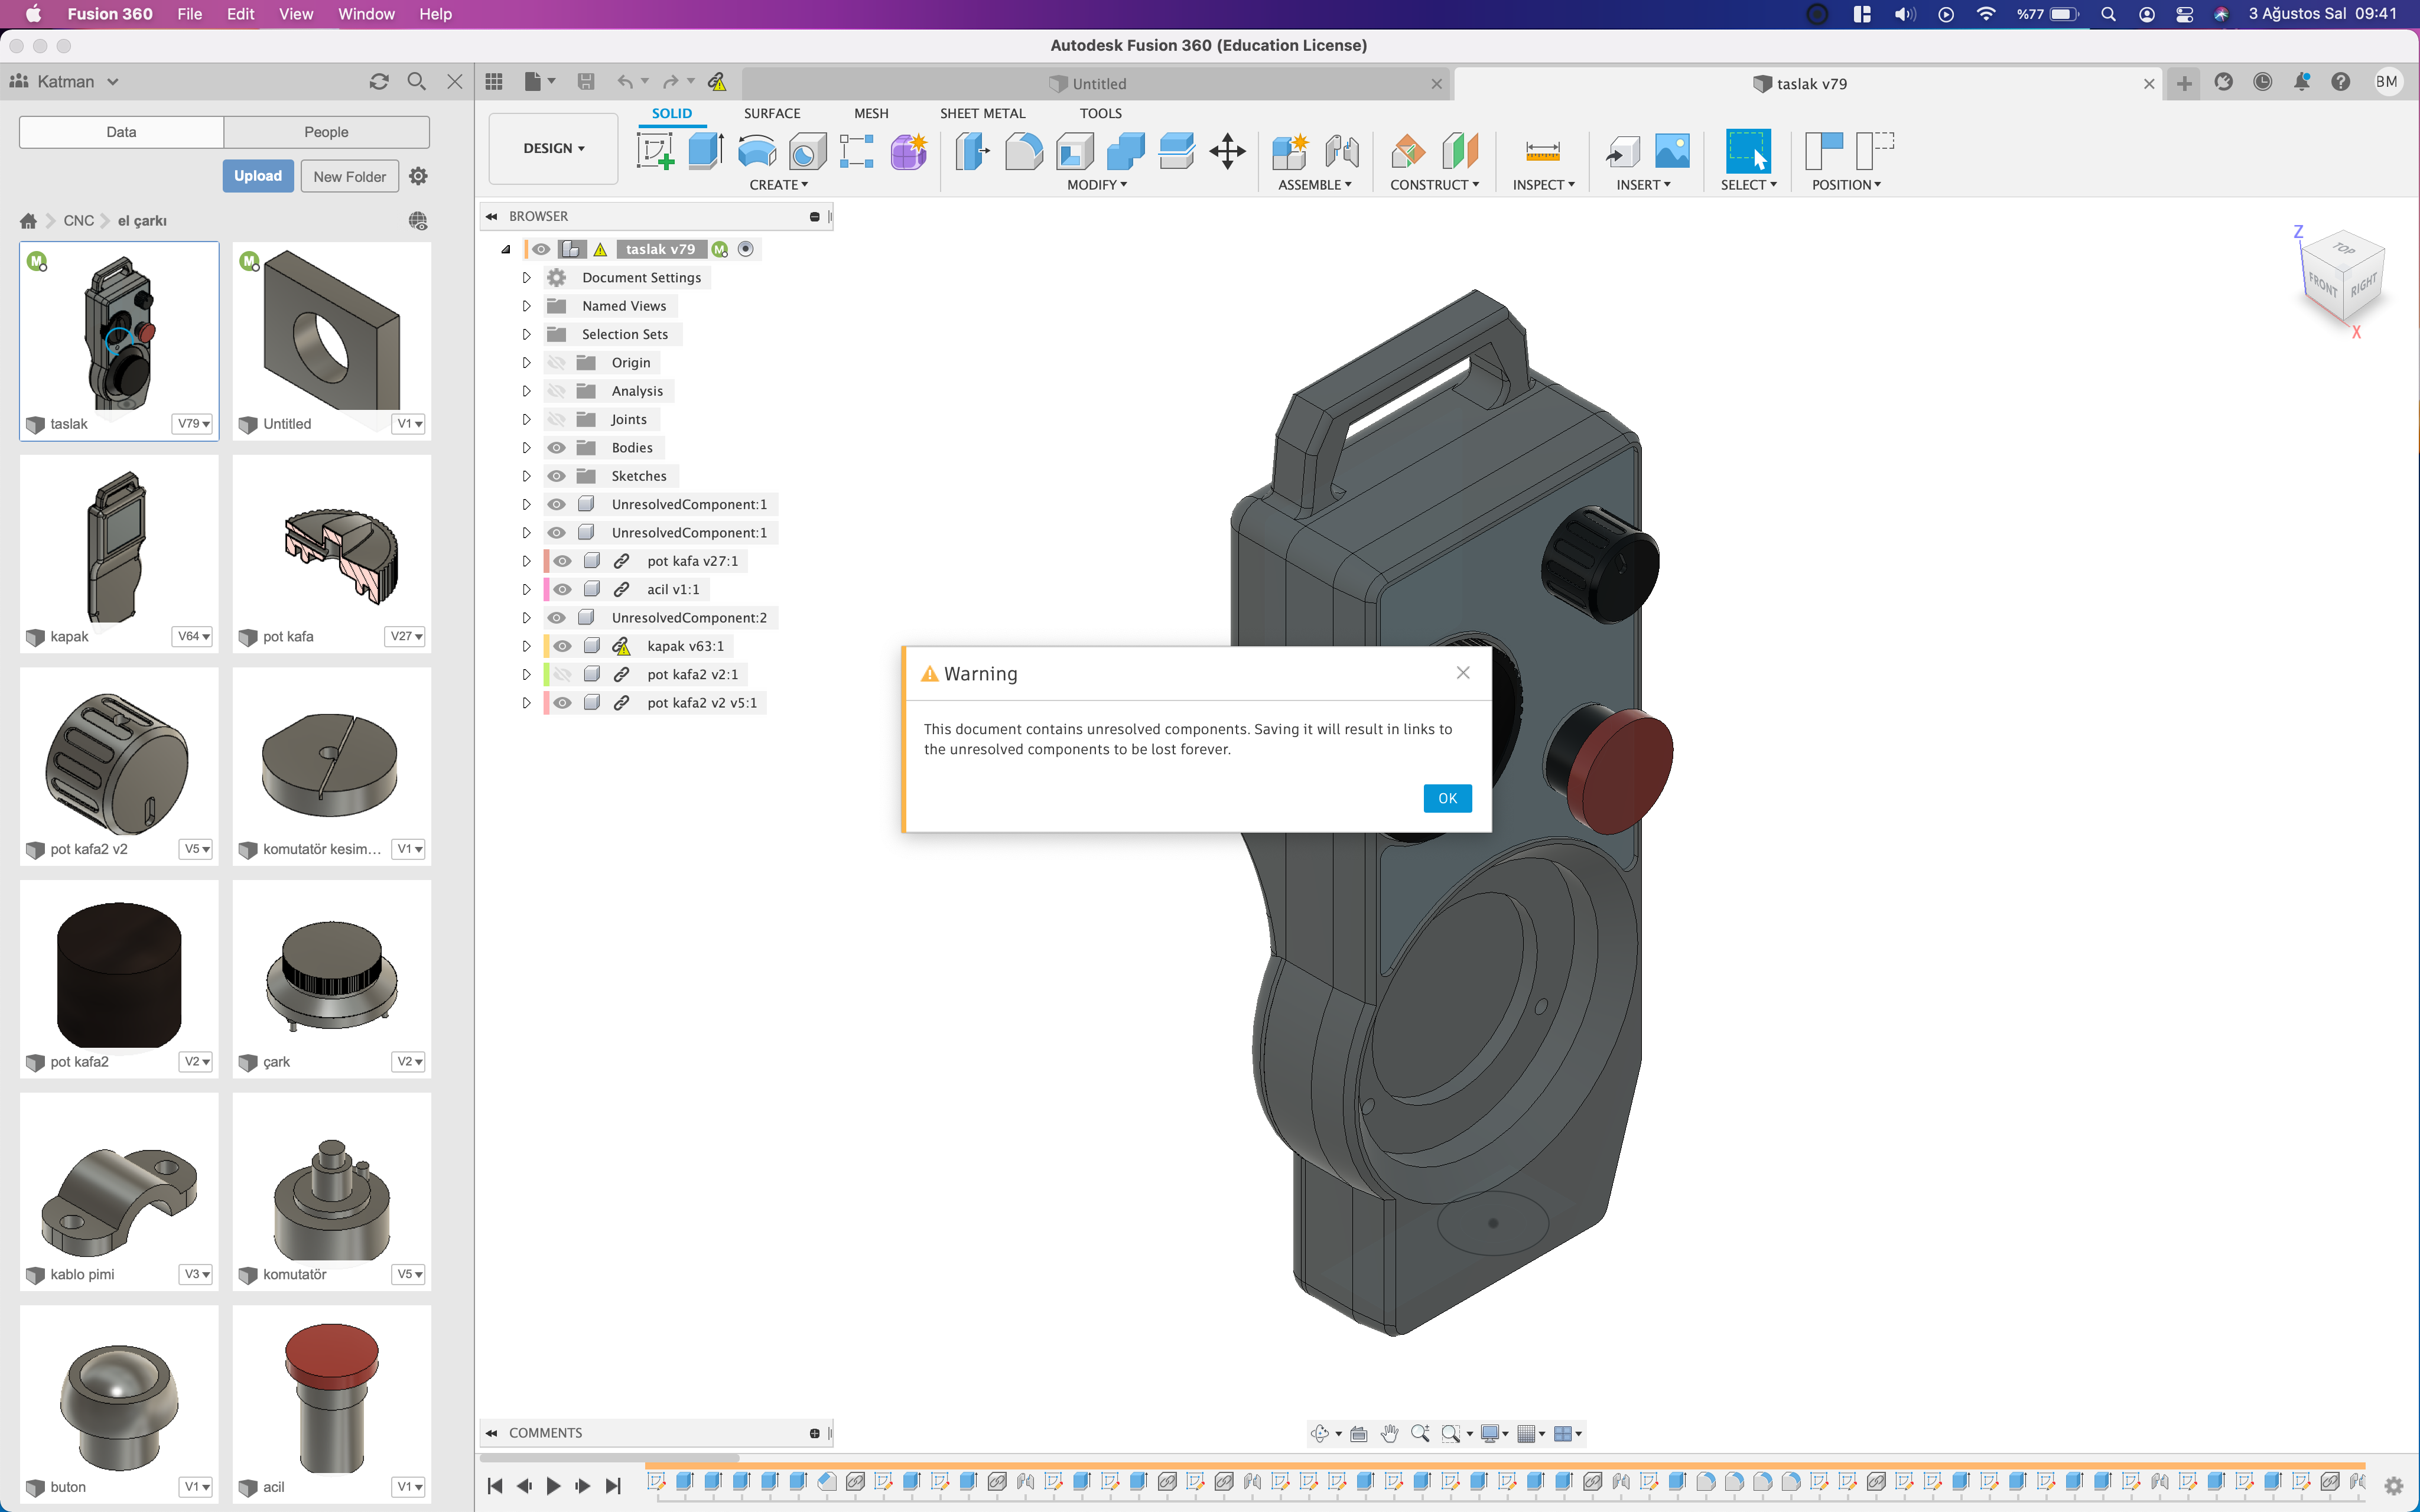
Task: Toggle visibility of Sketches folder
Action: point(557,476)
